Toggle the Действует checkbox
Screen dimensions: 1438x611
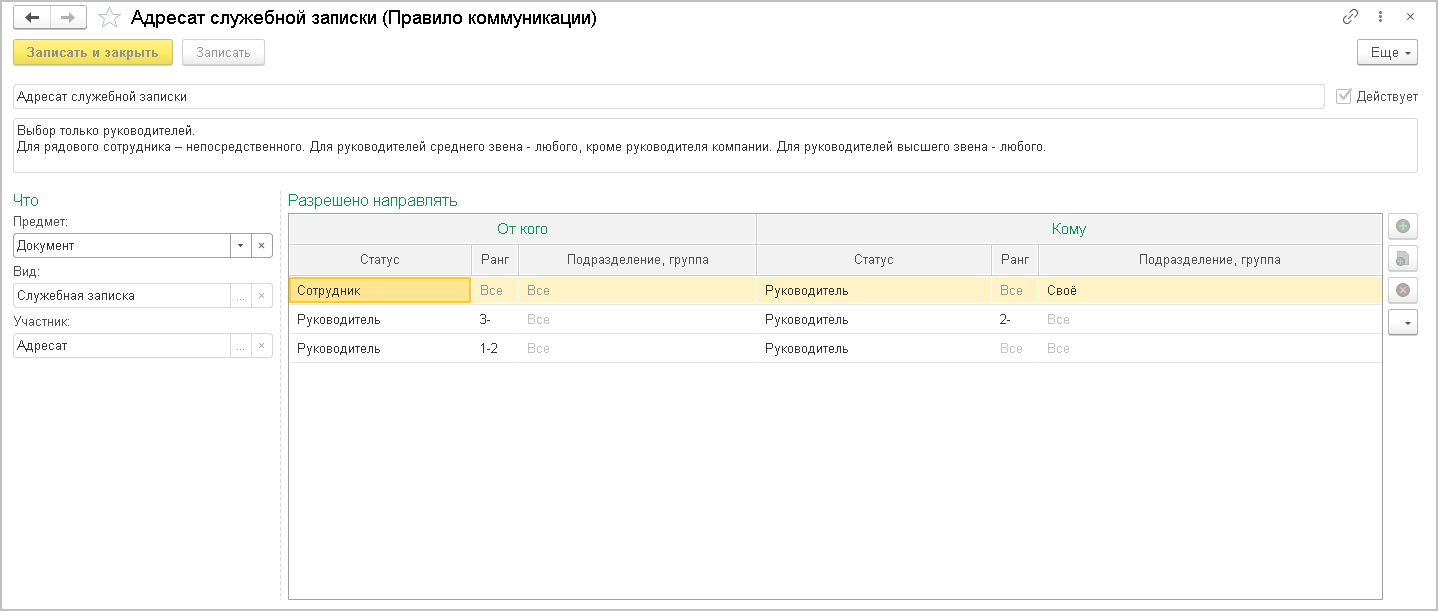[x=1344, y=96]
